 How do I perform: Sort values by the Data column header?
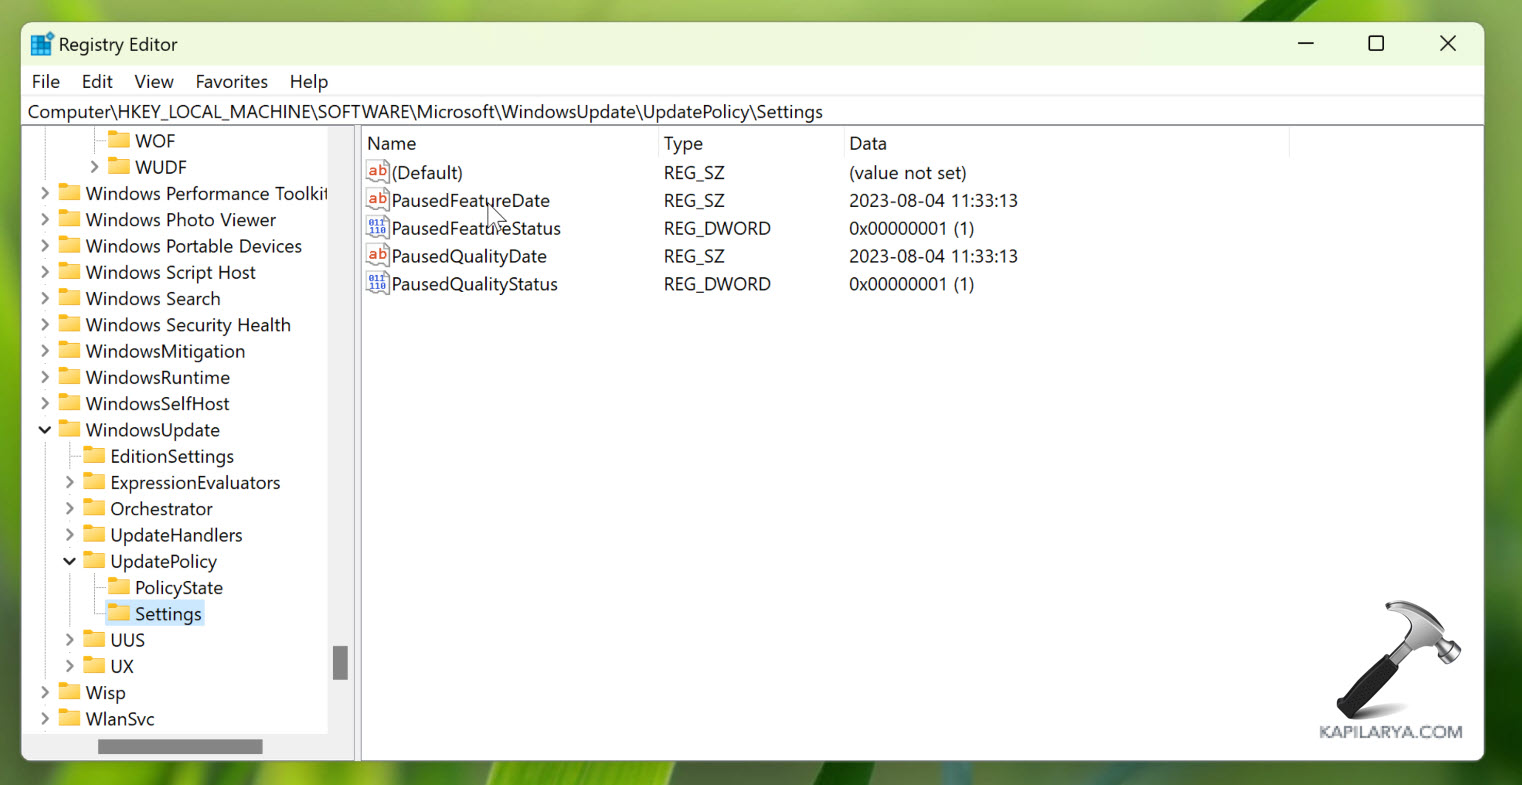click(x=1066, y=143)
